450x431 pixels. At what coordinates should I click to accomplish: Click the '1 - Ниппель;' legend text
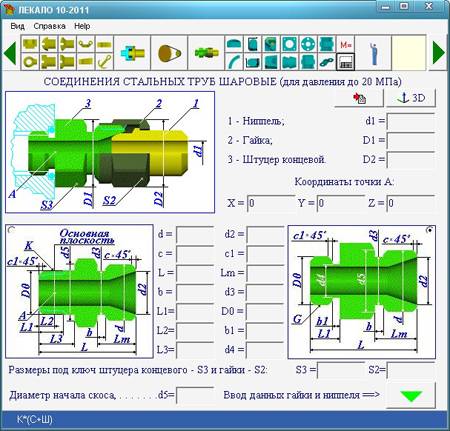tap(256, 121)
